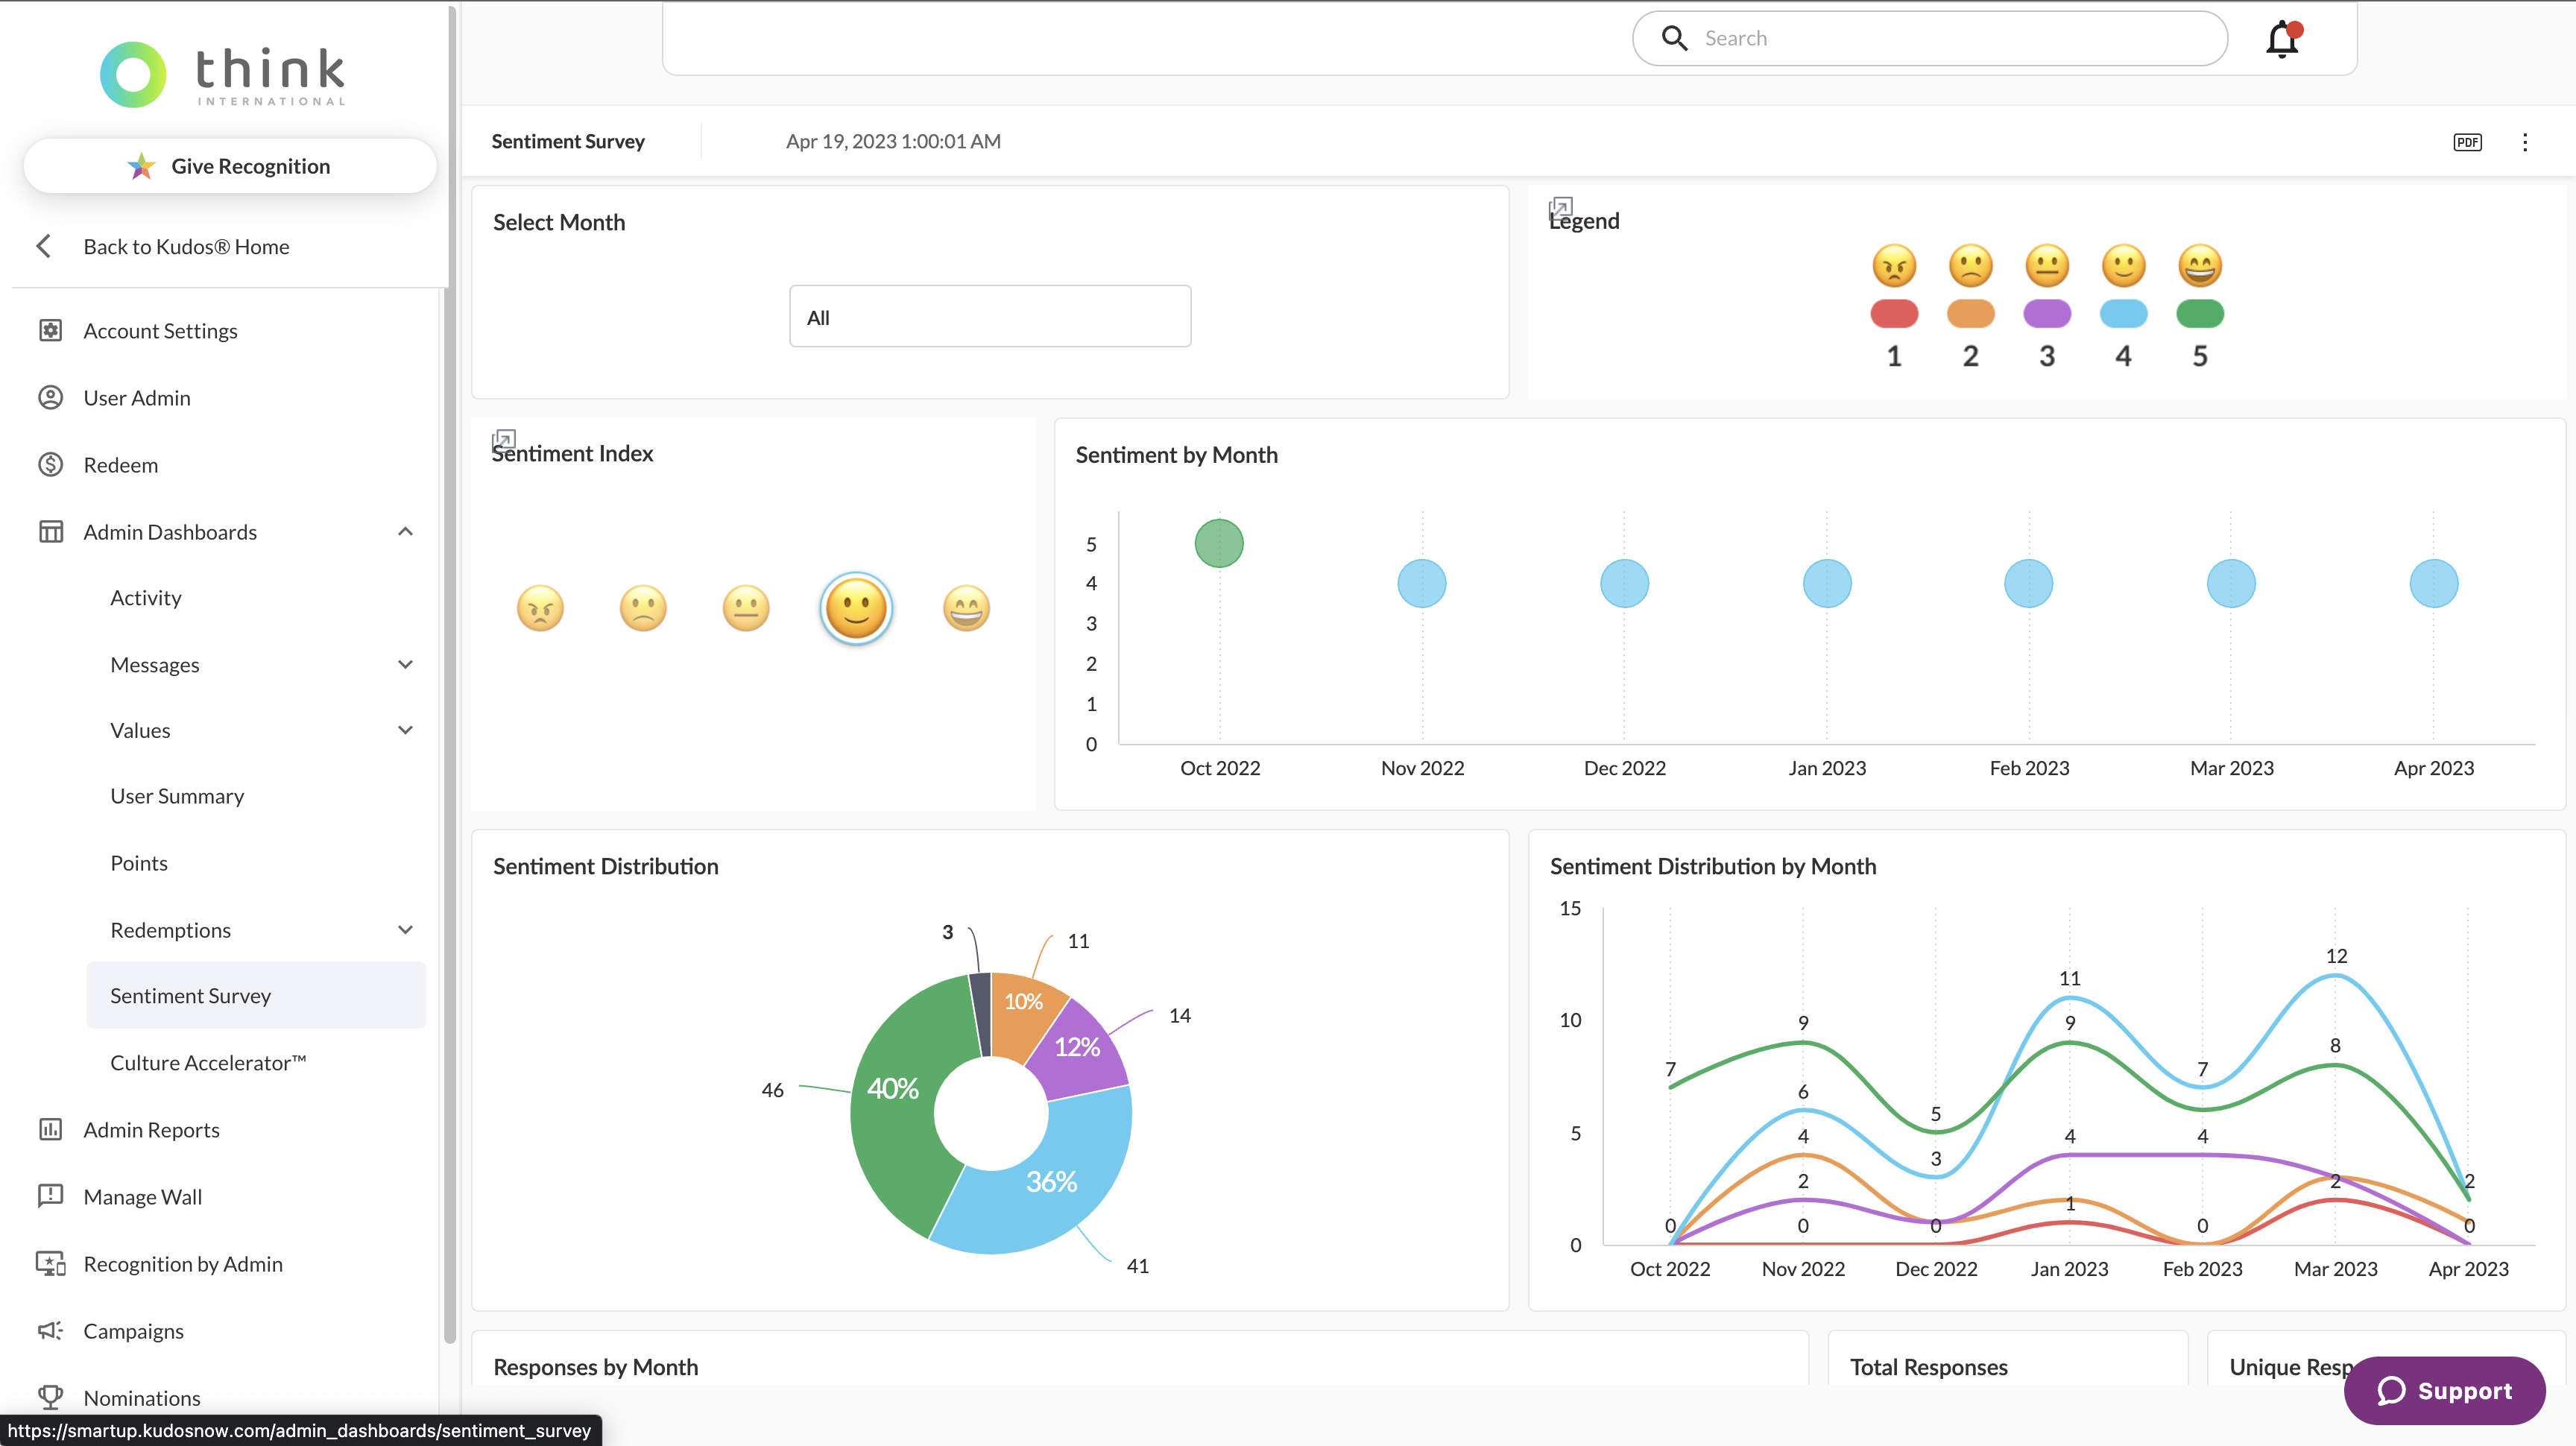
Task: Click the Nominations trophy icon
Action: pyautogui.click(x=50, y=1396)
